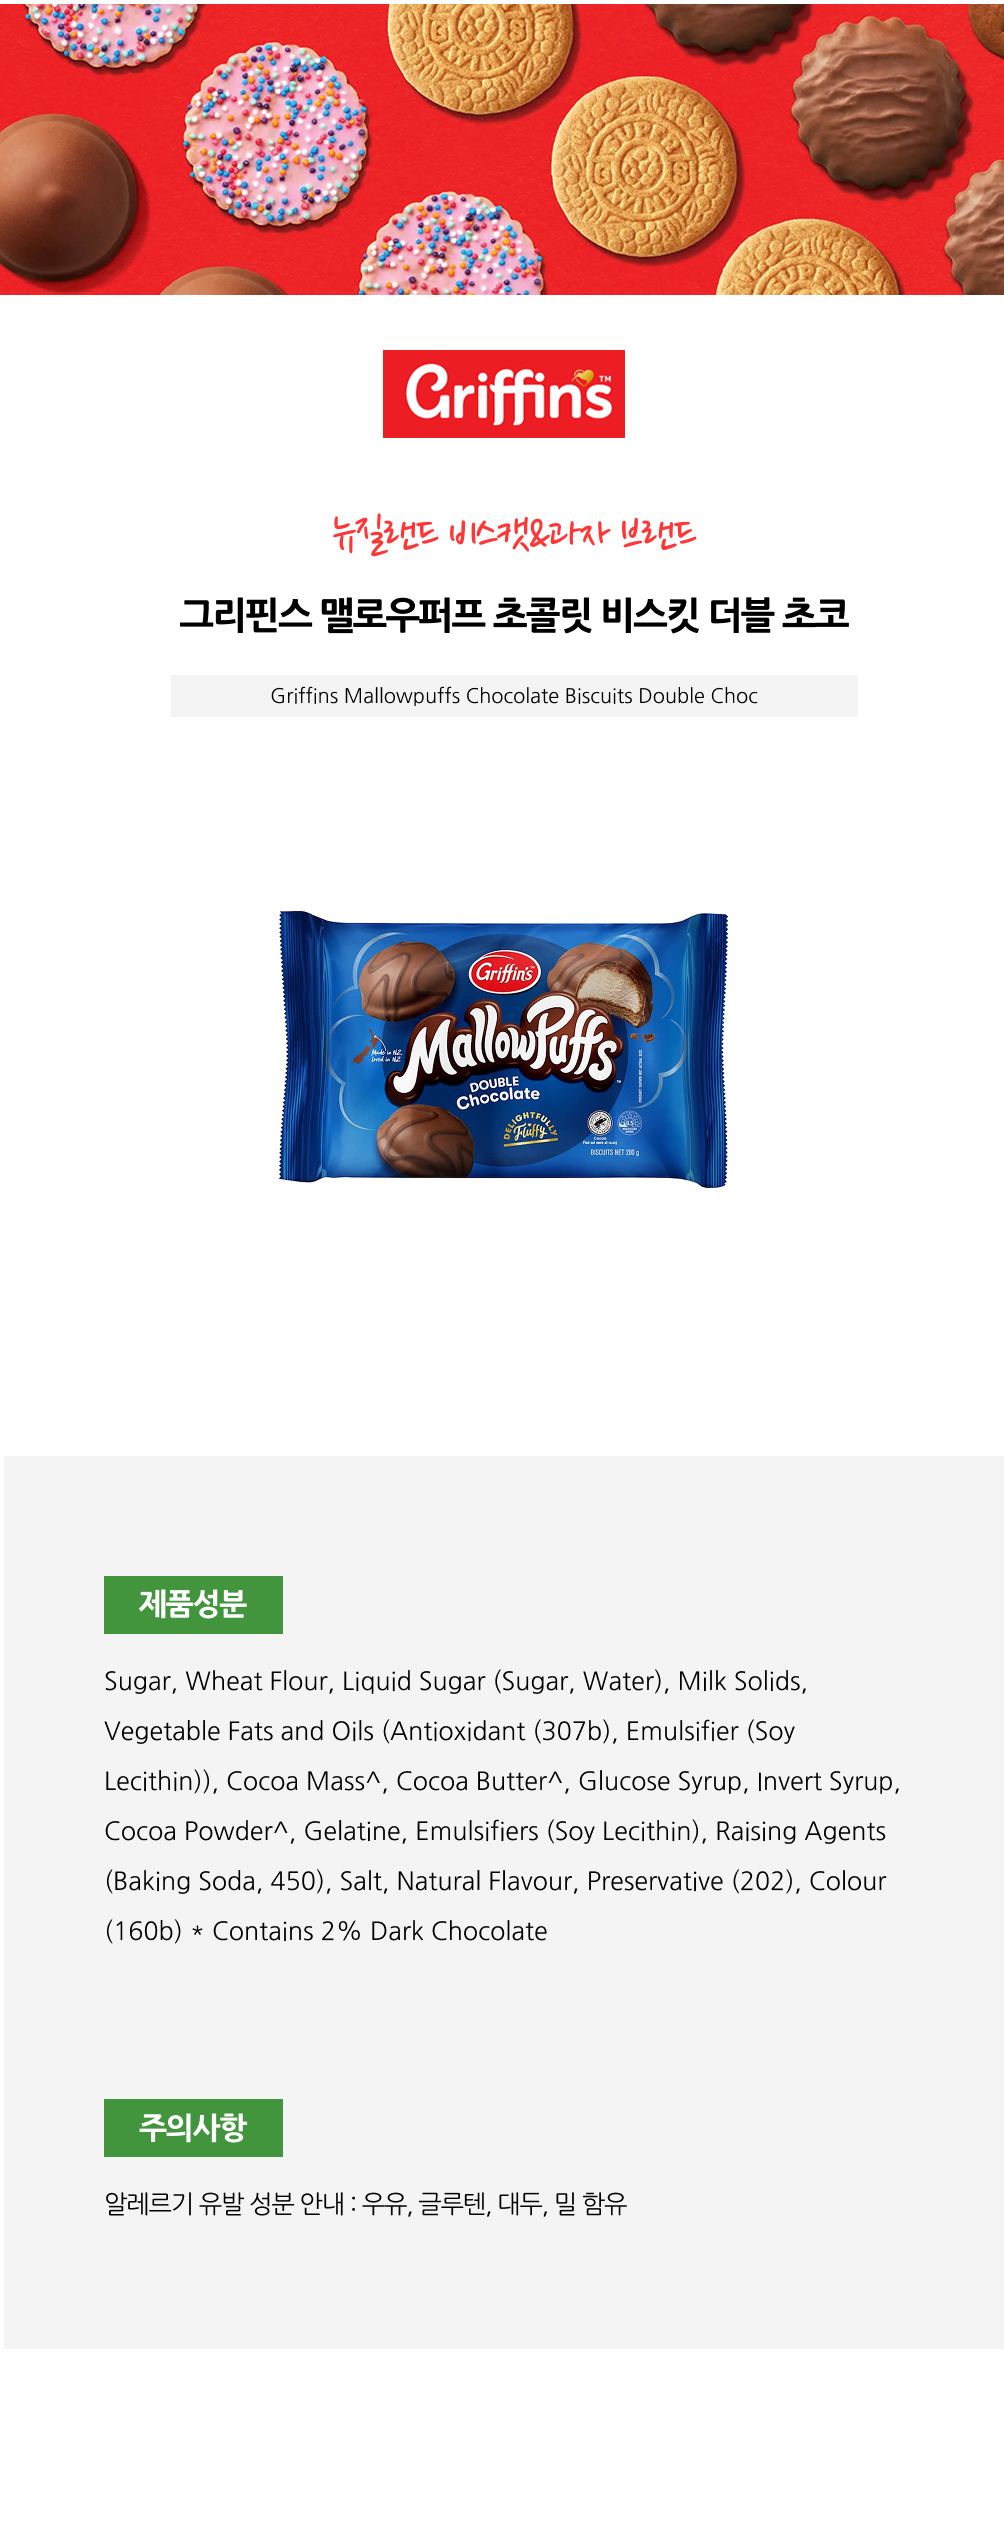Click the allergen notice text line
1004x2522 pixels.
point(365,2203)
